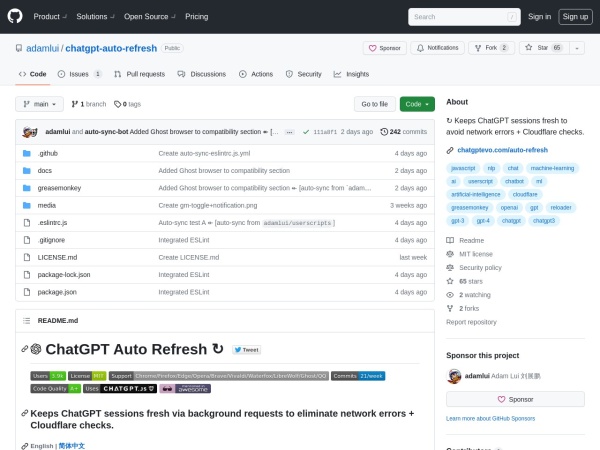Click Sponsor button in sidebar
This screenshot has width=600, height=450.
[515, 399]
